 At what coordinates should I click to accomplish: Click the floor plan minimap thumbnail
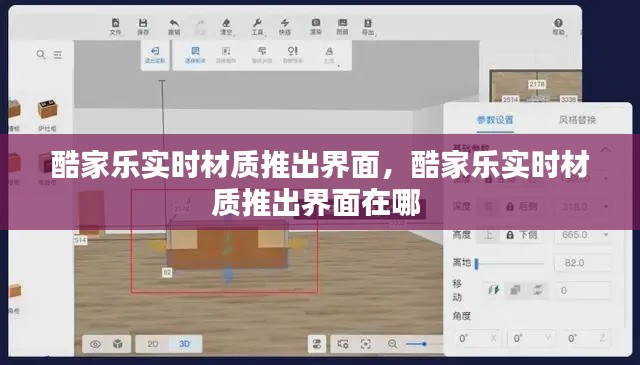point(536,86)
